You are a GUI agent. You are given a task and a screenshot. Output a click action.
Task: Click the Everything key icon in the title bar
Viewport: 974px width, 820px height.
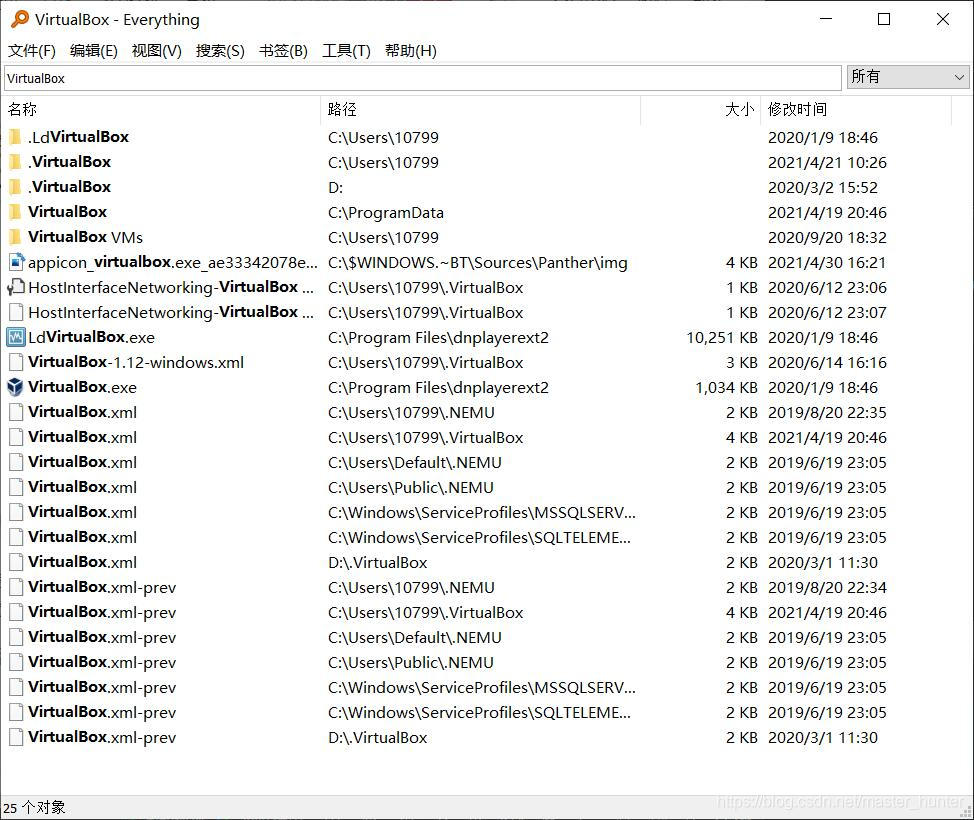[x=18, y=18]
